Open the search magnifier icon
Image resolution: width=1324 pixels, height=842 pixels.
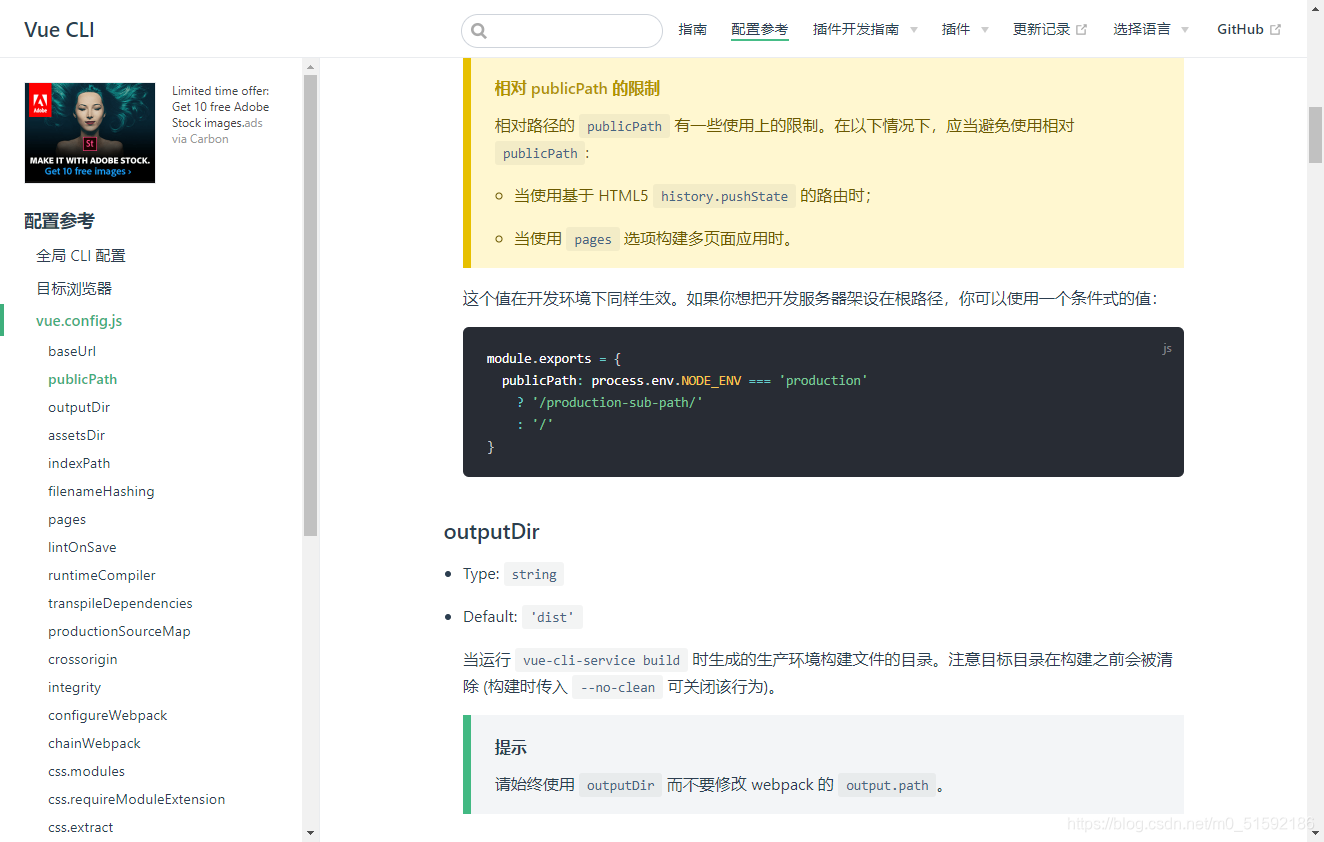[477, 30]
